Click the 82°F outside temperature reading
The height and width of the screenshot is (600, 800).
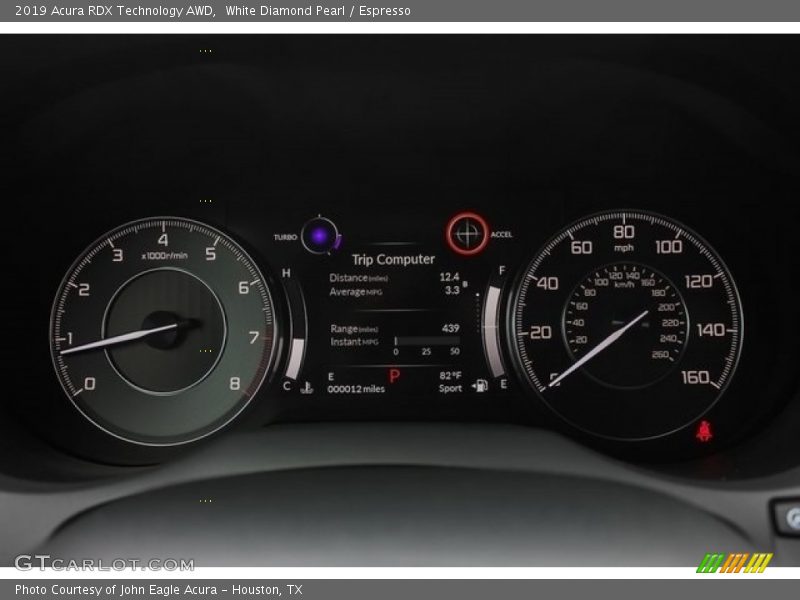pos(450,375)
